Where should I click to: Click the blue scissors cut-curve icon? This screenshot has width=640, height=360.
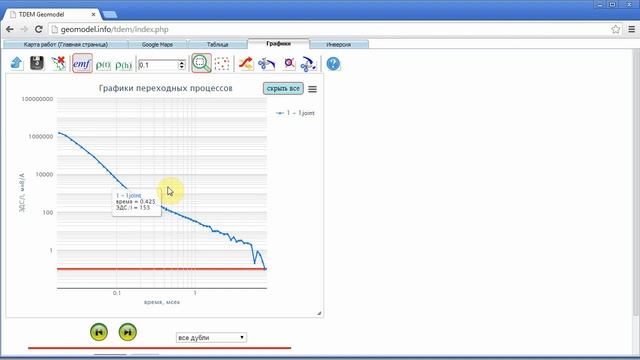(x=267, y=64)
